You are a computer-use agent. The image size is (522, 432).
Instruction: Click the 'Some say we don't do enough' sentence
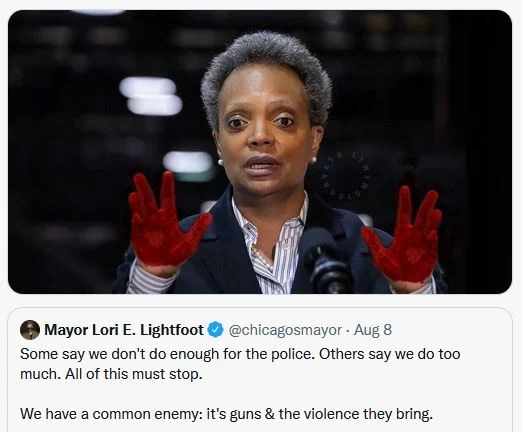(168, 354)
